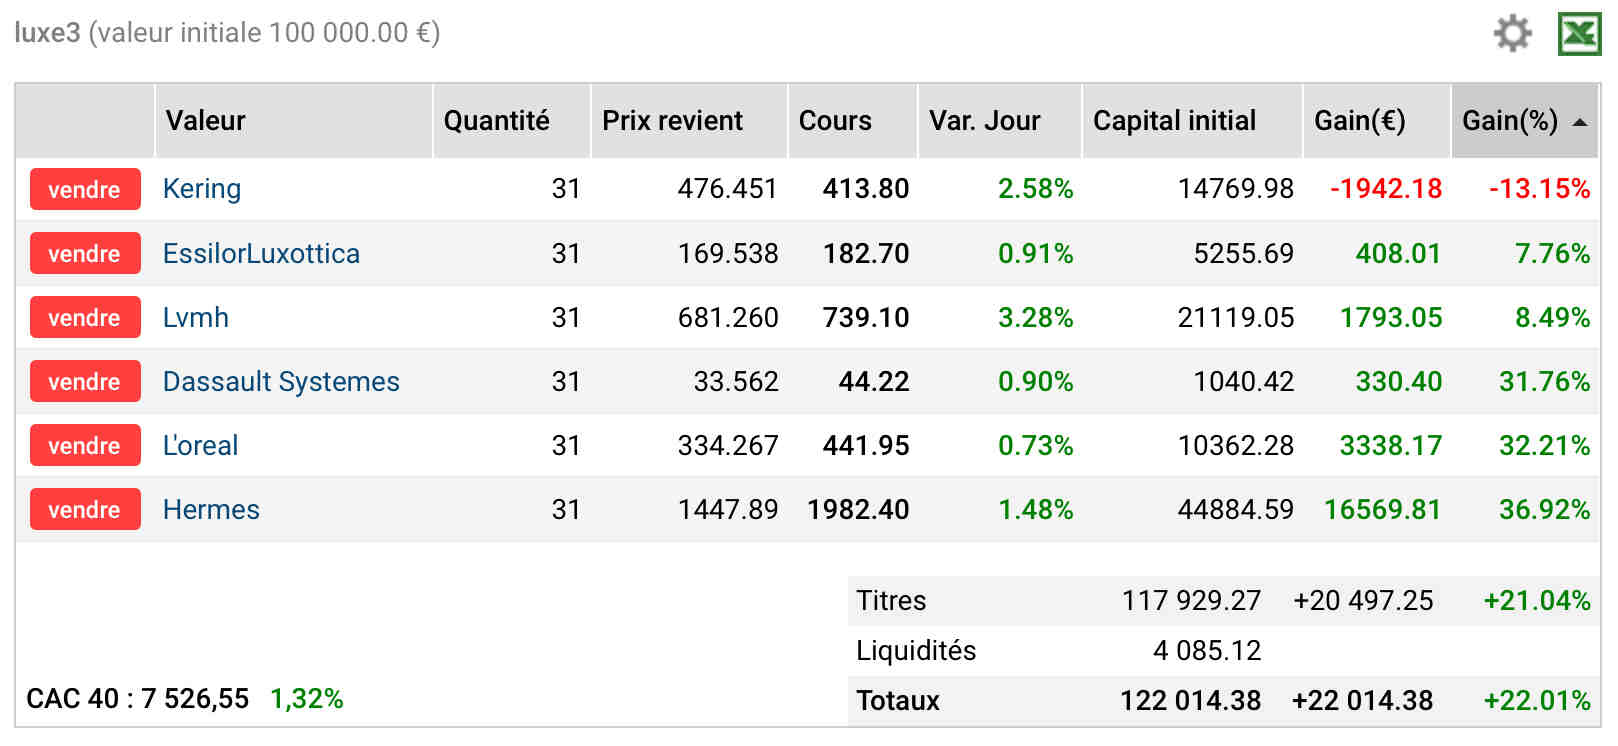This screenshot has width=1618, height=746.
Task: Click Hermes initial capital 44884.59
Action: click(1236, 509)
